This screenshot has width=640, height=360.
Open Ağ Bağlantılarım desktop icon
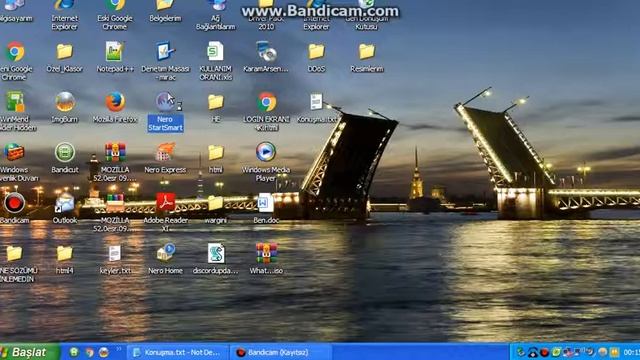216,14
